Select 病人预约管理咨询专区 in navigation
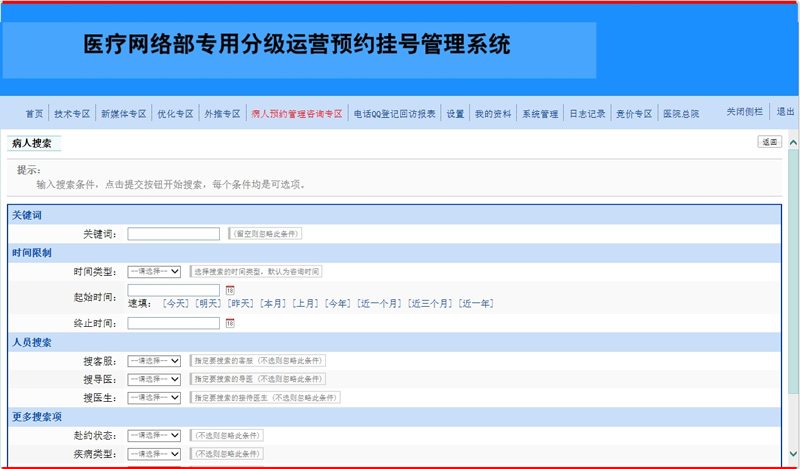This screenshot has height=469, width=800. (297, 114)
